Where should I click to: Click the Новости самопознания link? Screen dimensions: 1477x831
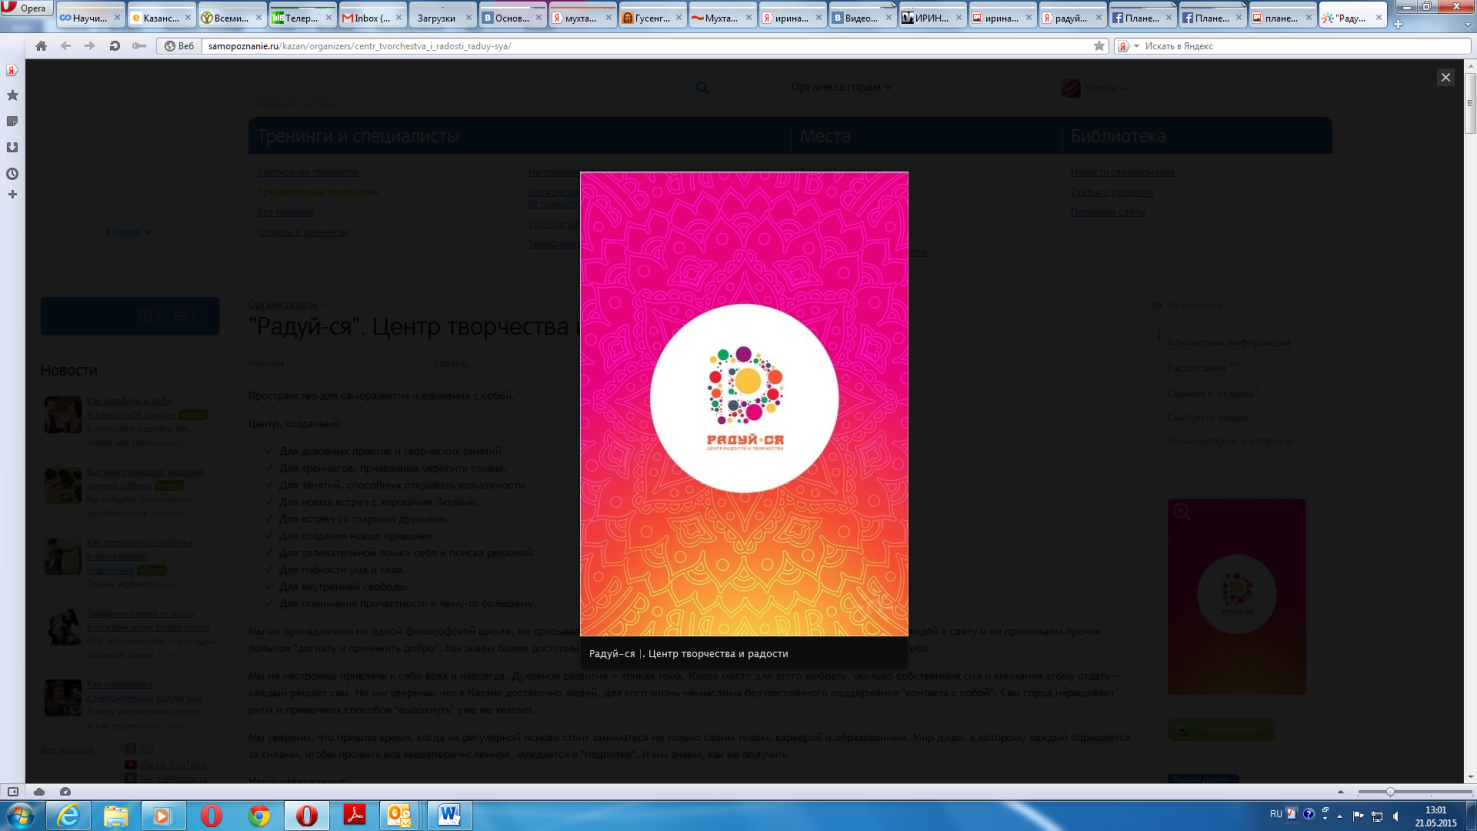tap(1122, 172)
